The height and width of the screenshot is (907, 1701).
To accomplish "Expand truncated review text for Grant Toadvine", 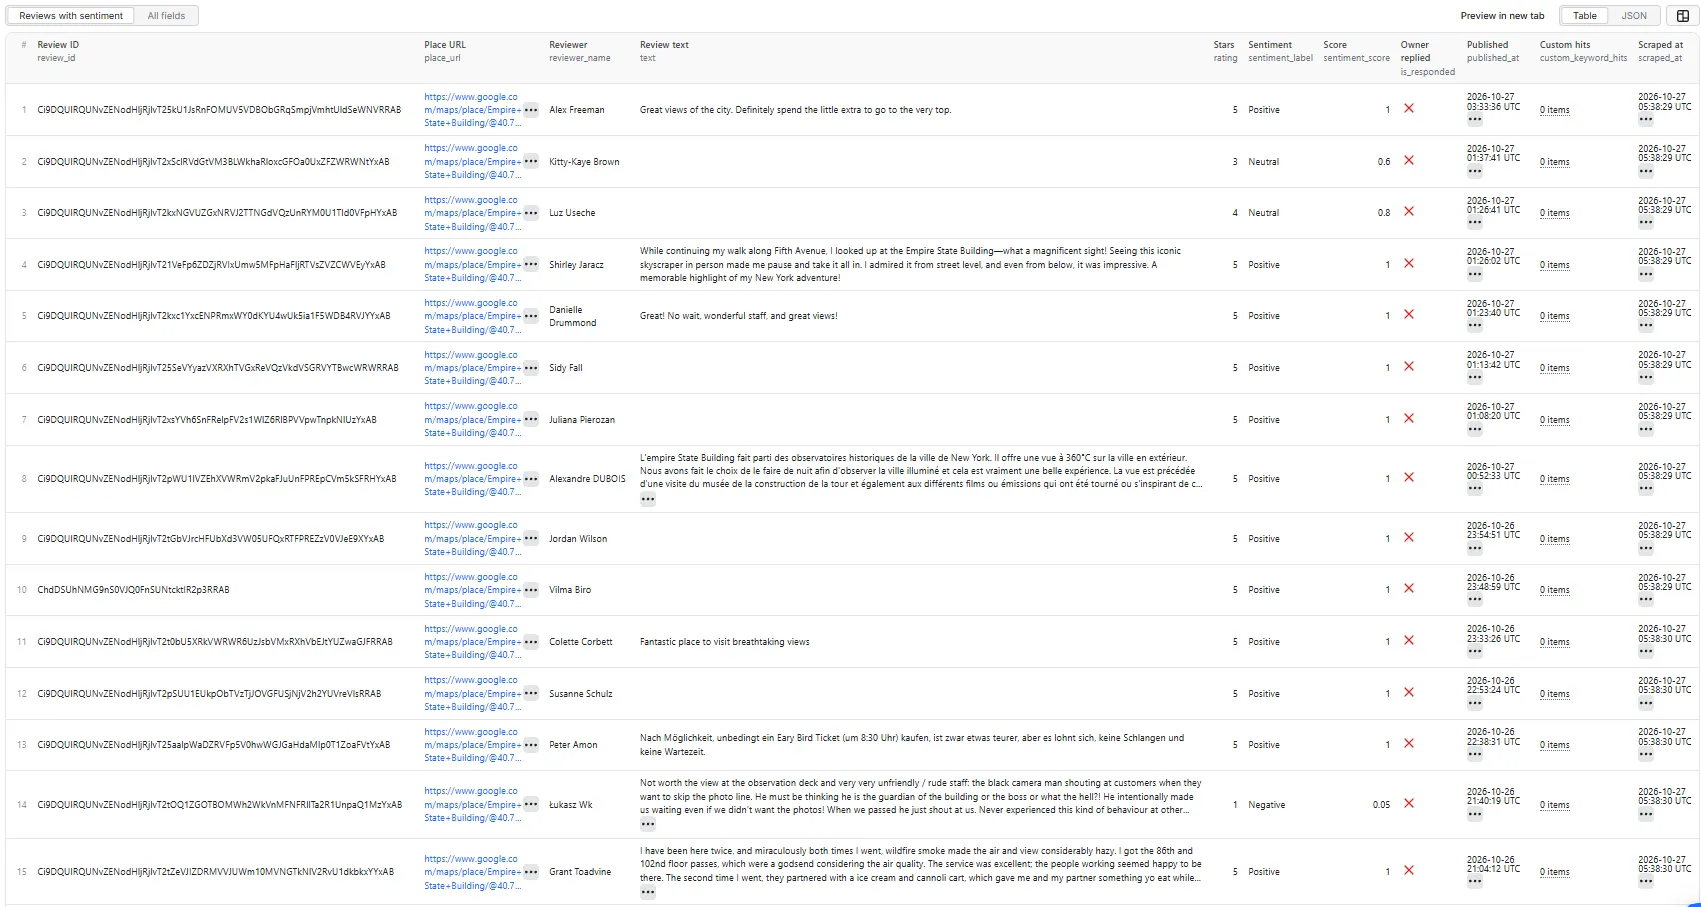I will (x=648, y=892).
